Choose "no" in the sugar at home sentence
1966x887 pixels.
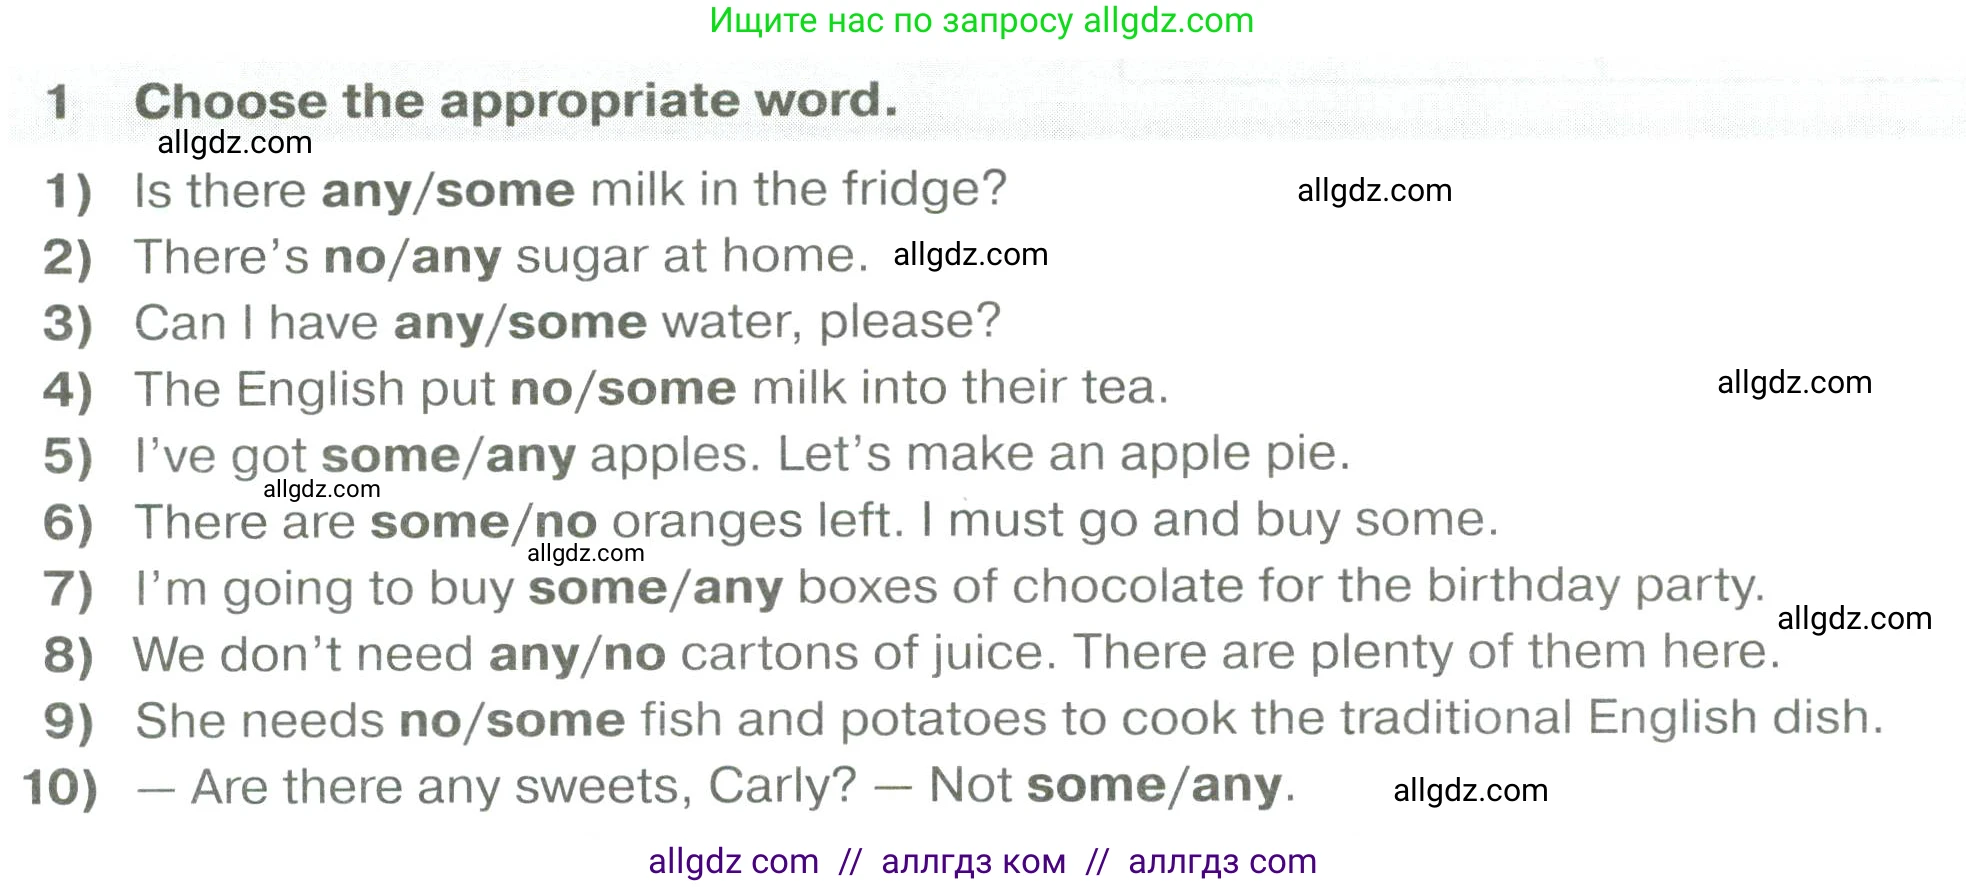[x=355, y=257]
